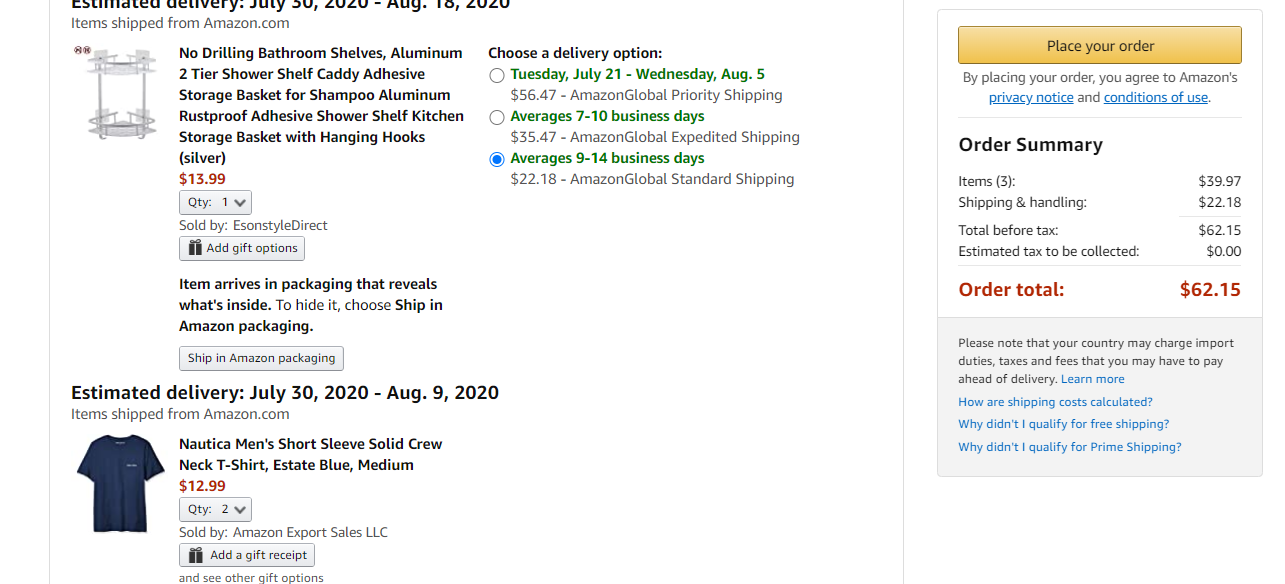Viewport: 1285px width, 584px height.
Task: Open the conditions of use link
Action: (x=1155, y=98)
